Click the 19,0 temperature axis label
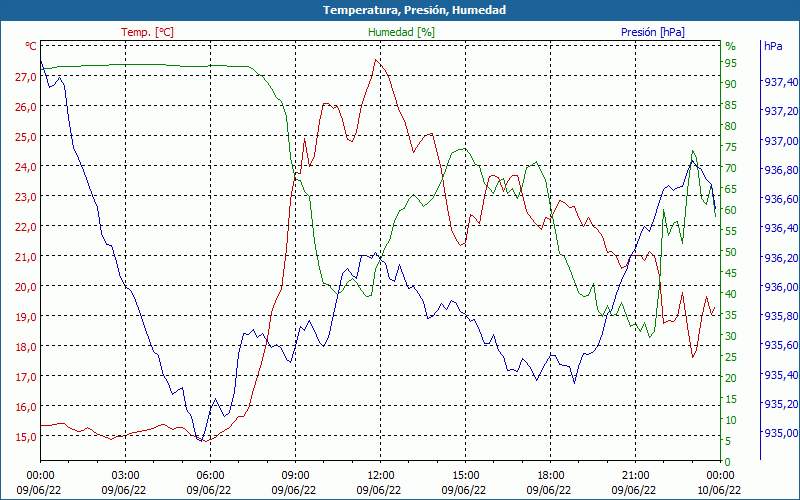800x500 pixels. tap(26, 316)
